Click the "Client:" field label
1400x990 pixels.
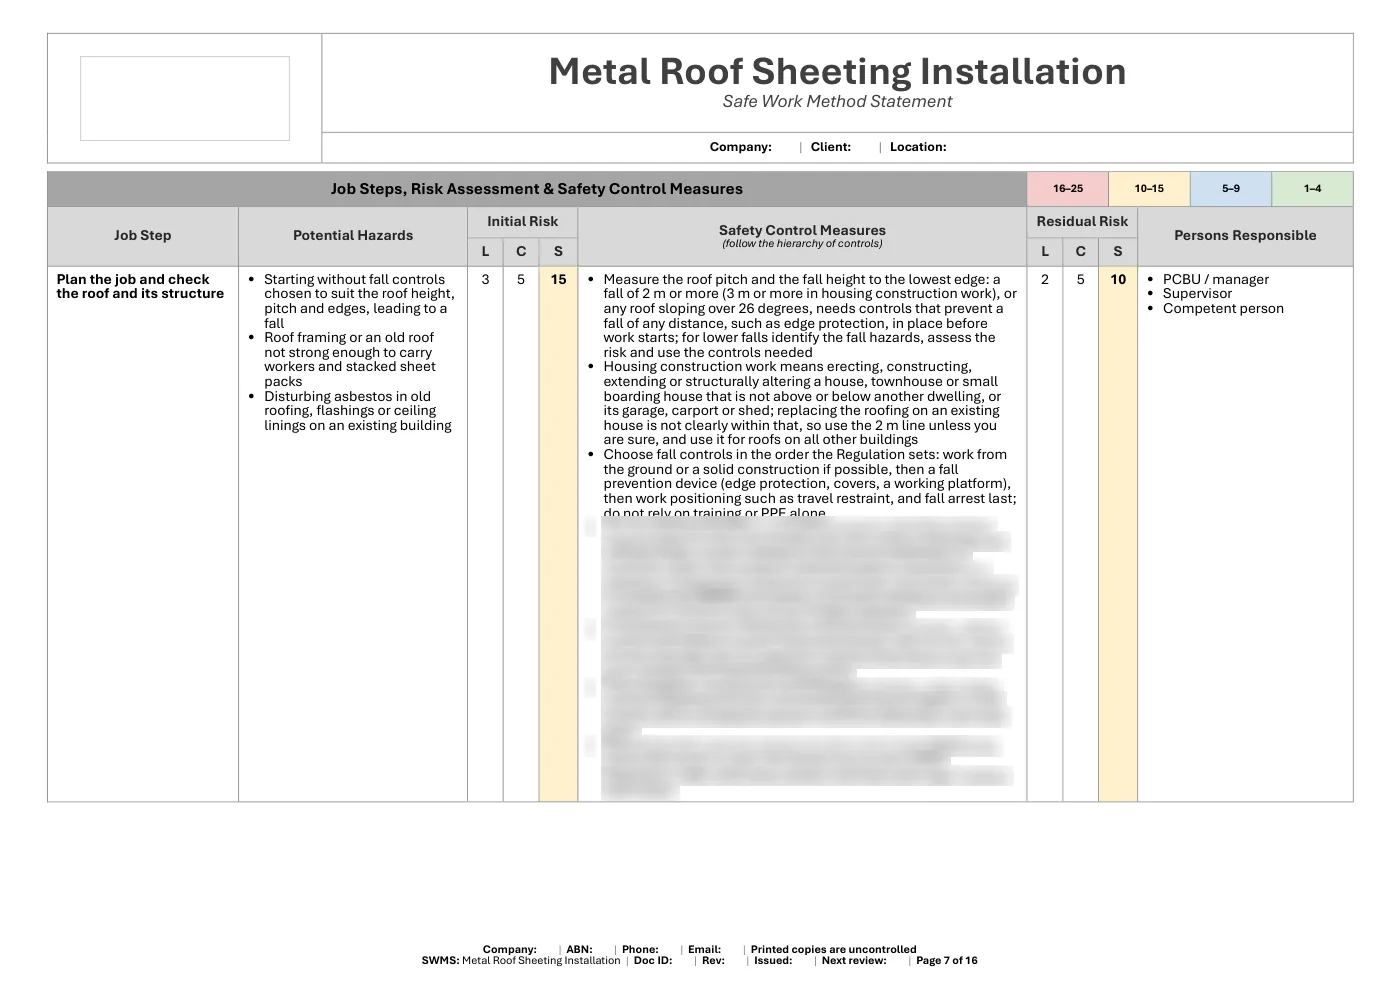[830, 147]
